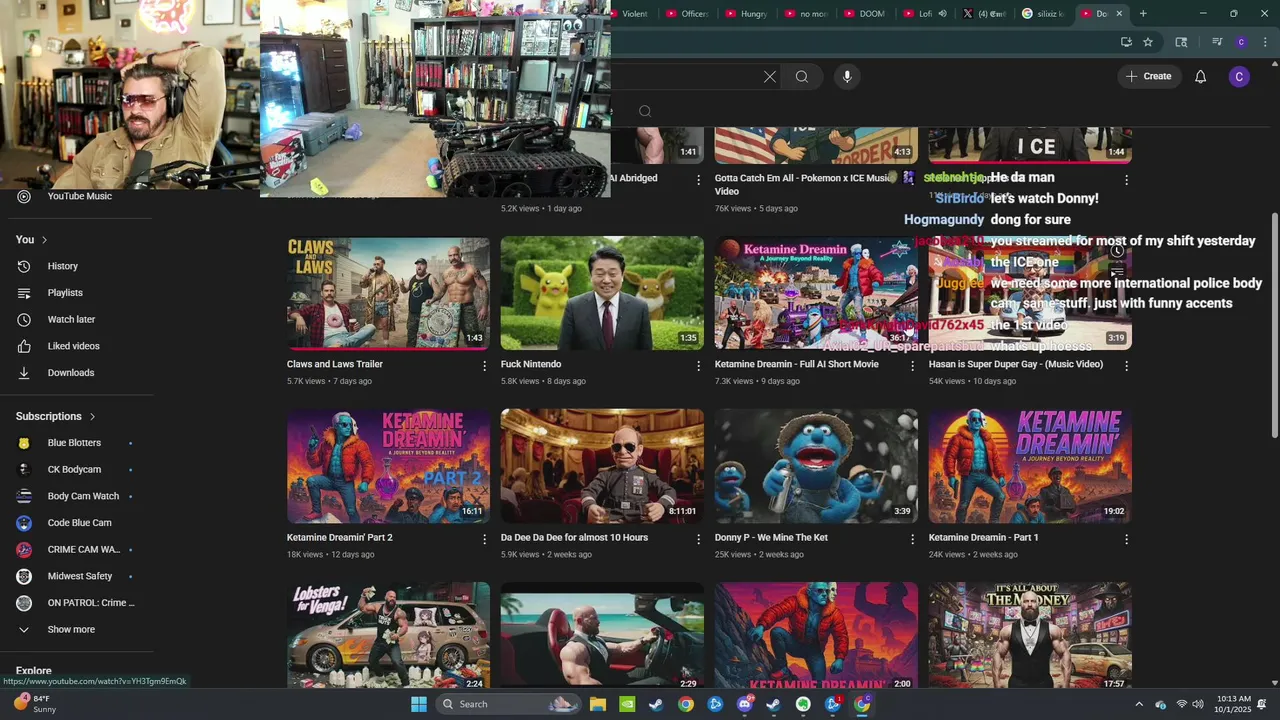Open Windows Start menu
The width and height of the screenshot is (1280, 720).
coord(419,704)
